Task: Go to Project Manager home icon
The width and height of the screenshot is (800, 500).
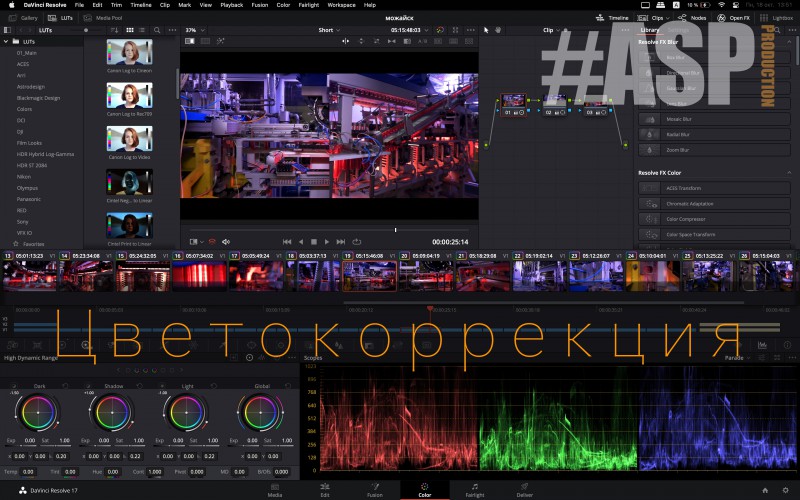Action: point(765,490)
